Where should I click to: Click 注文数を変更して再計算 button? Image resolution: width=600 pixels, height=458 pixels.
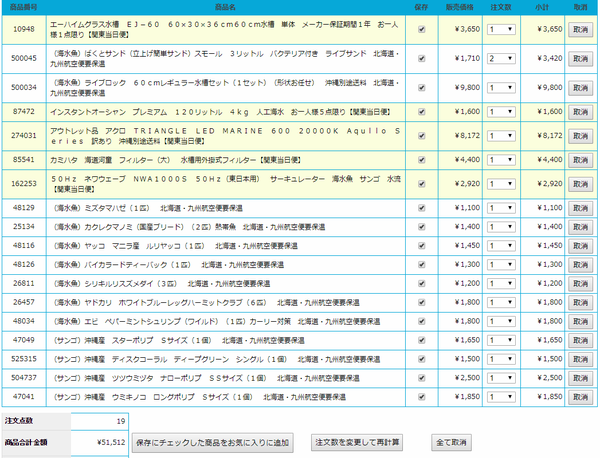coord(357,442)
